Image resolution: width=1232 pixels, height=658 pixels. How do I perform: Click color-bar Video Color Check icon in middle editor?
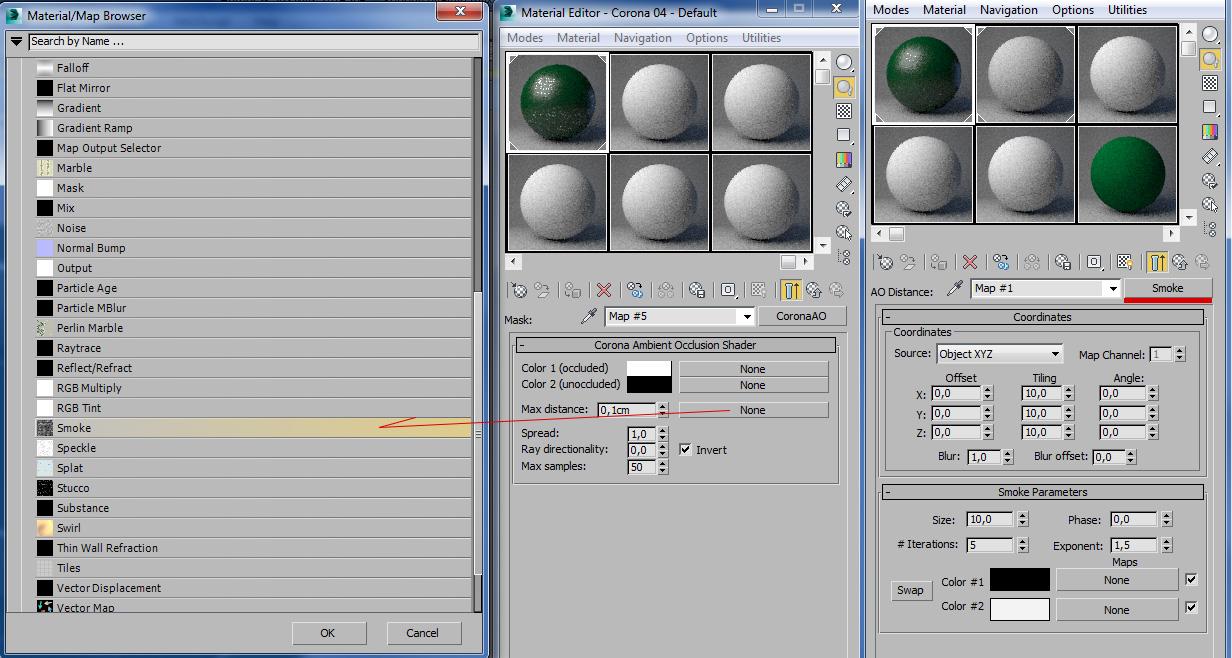[845, 160]
